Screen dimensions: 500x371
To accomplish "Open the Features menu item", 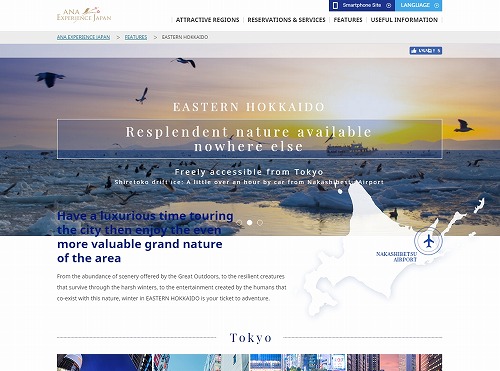I will tap(348, 20).
